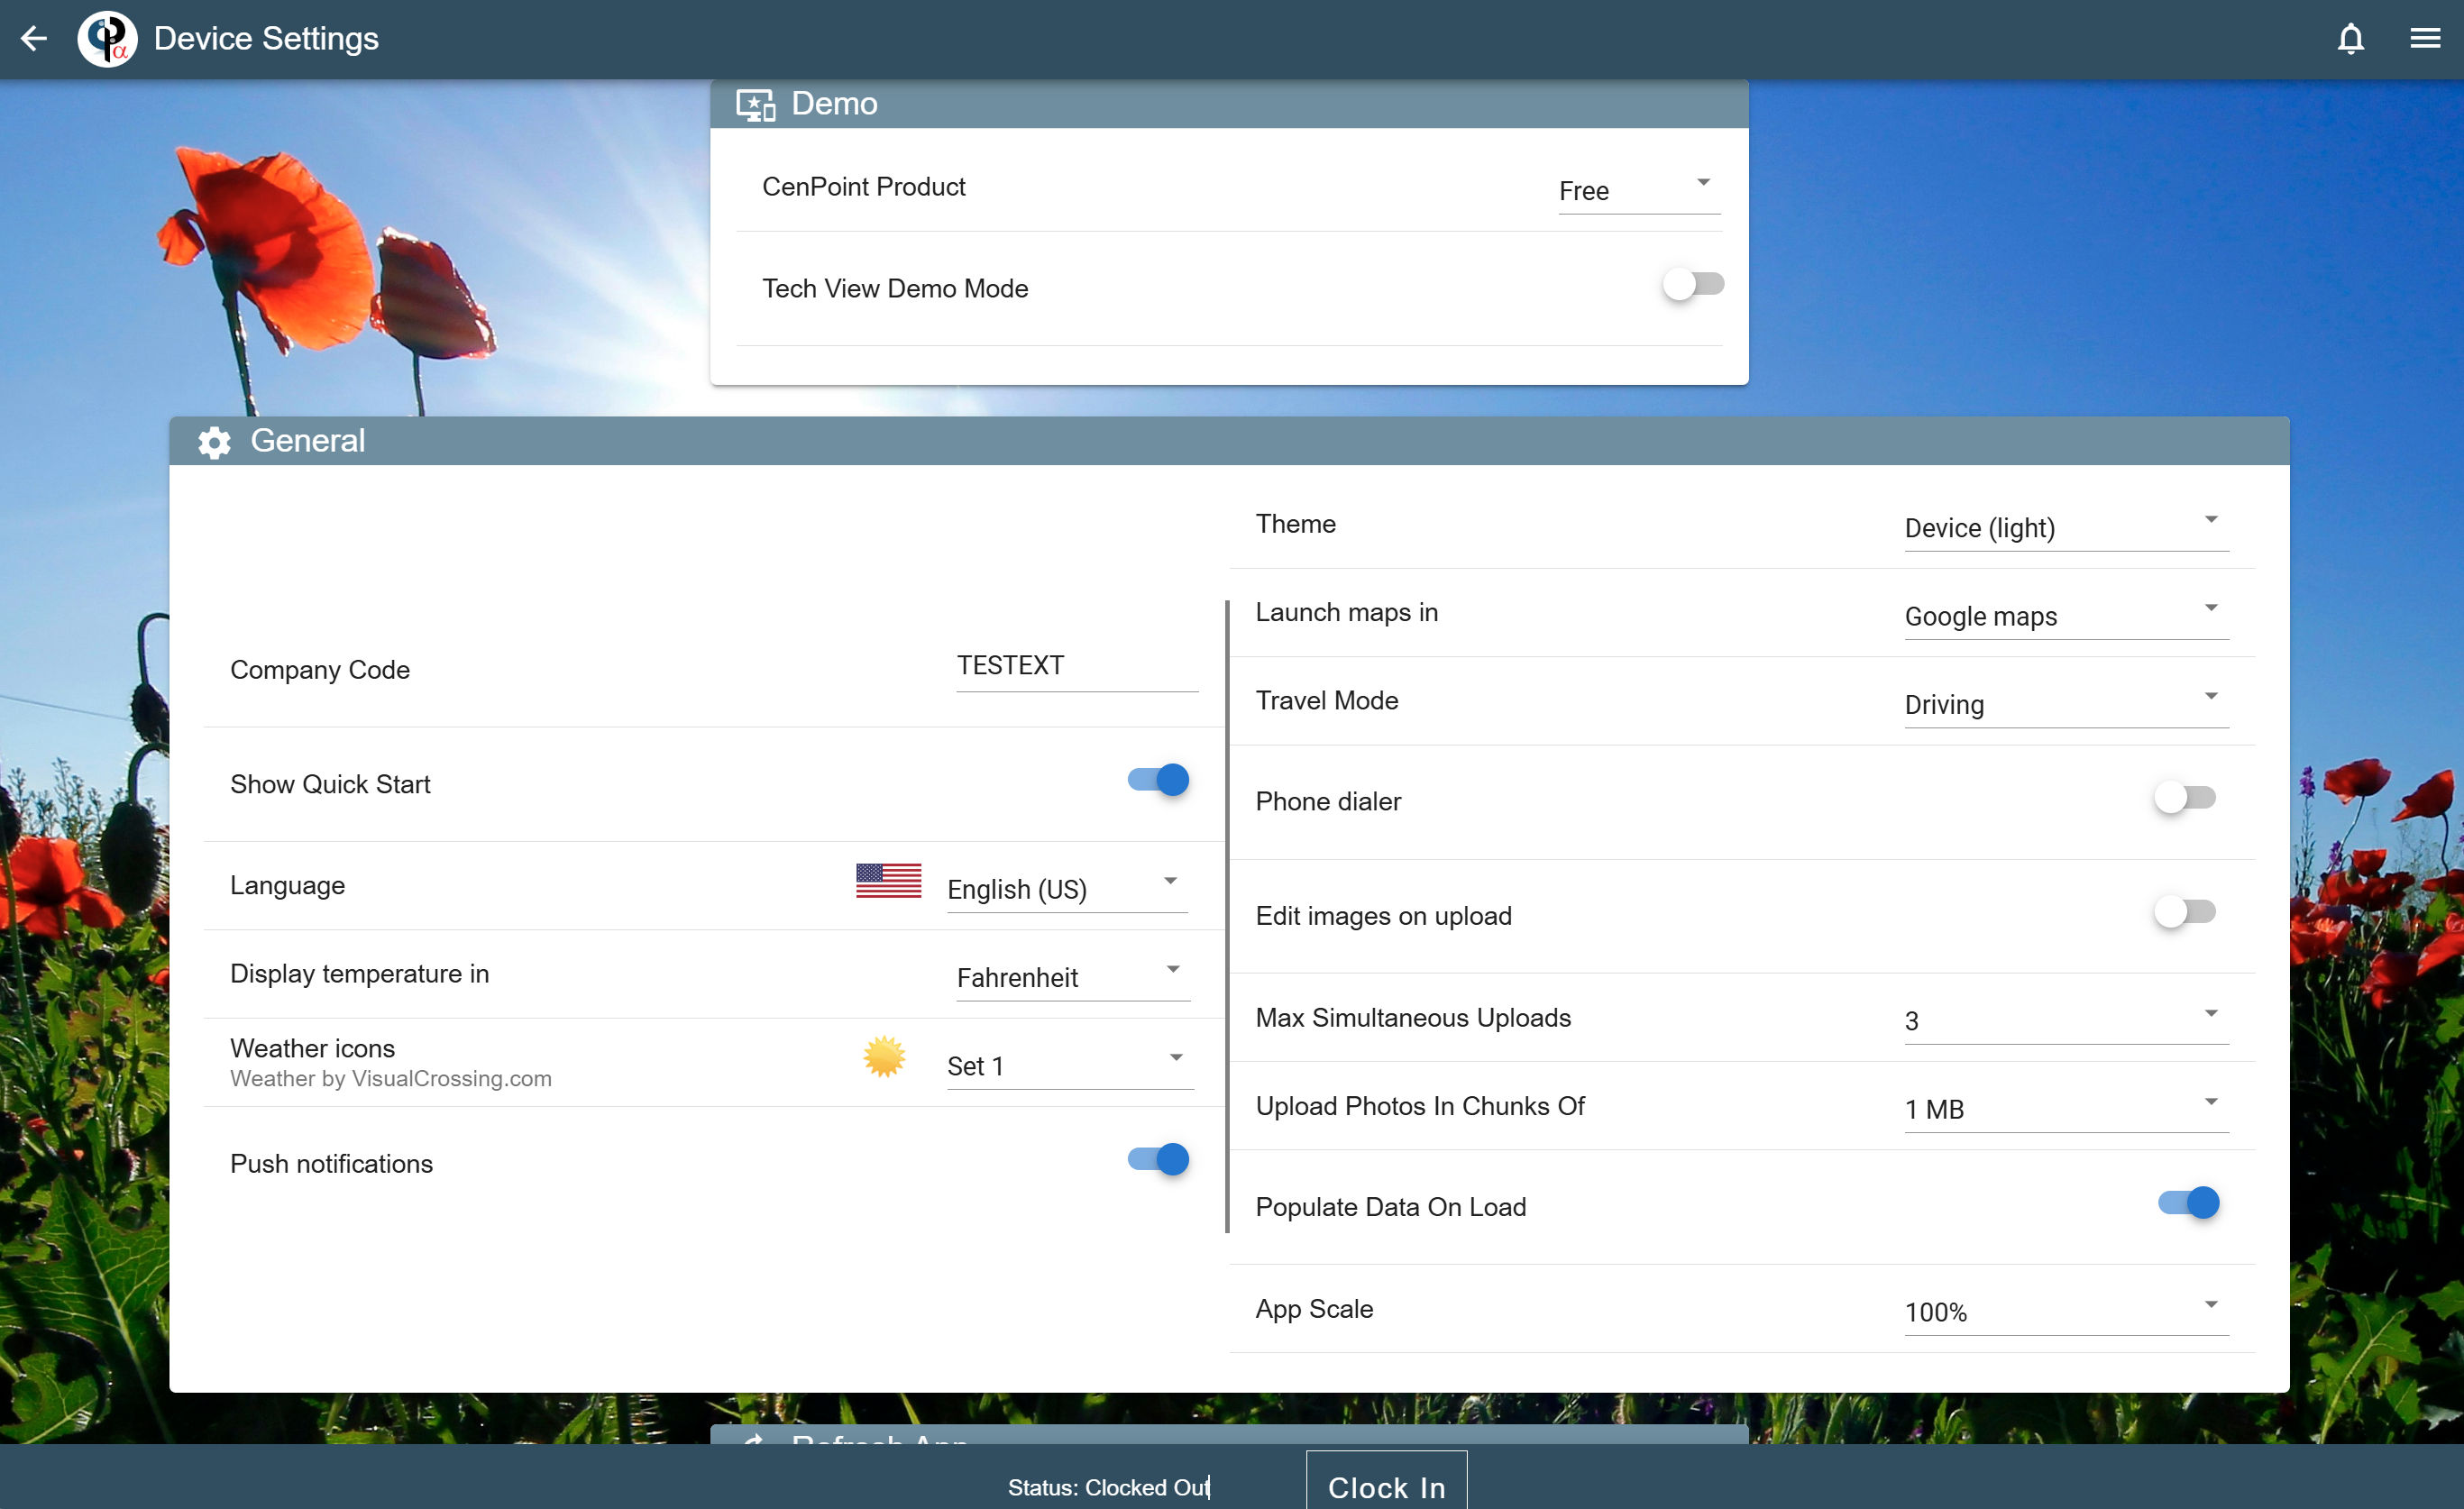The height and width of the screenshot is (1509, 2464).
Task: Click the Tech View Demo Mode label
Action: (x=895, y=288)
